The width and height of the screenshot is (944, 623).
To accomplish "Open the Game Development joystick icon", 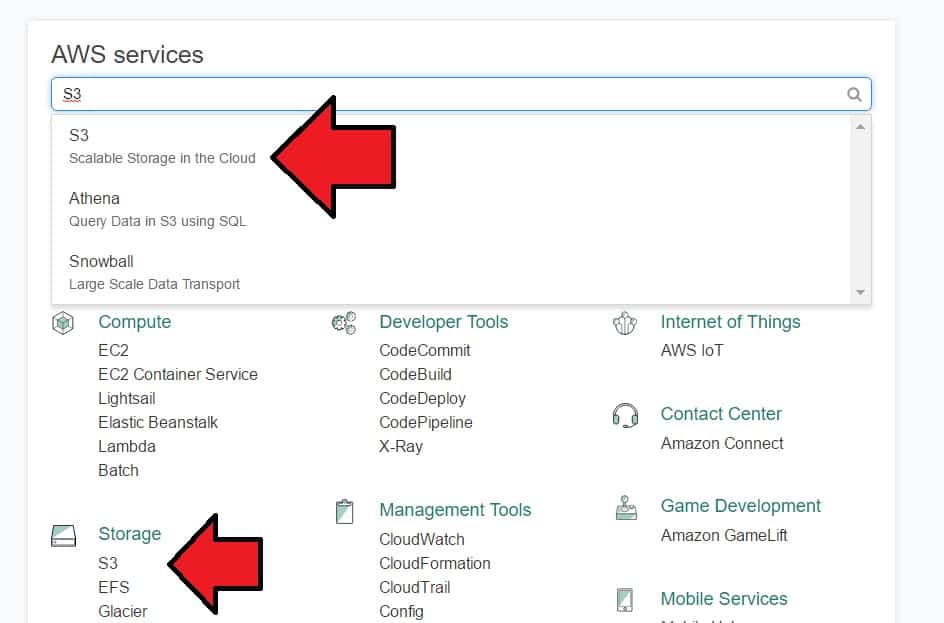I will (626, 507).
